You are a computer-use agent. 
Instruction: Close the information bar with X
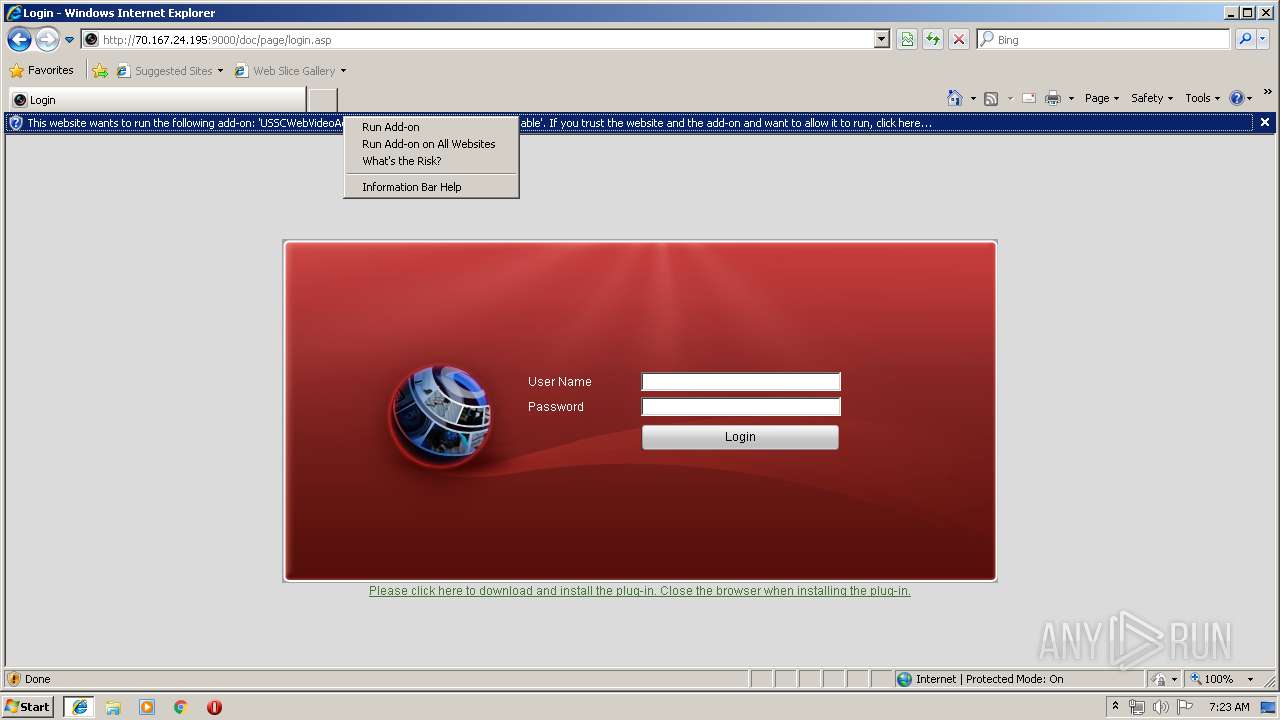coord(1264,122)
